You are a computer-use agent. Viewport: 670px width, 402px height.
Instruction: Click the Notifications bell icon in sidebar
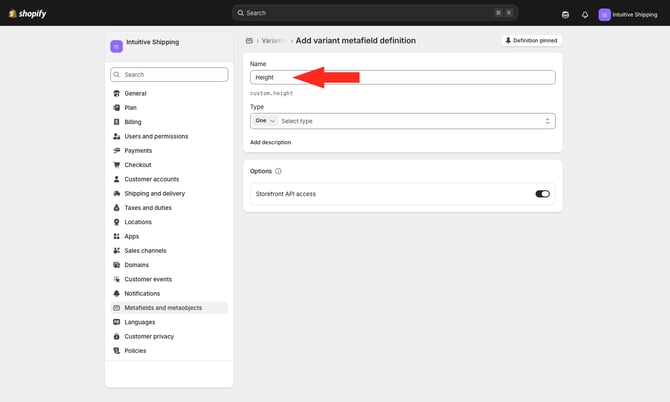click(x=116, y=293)
